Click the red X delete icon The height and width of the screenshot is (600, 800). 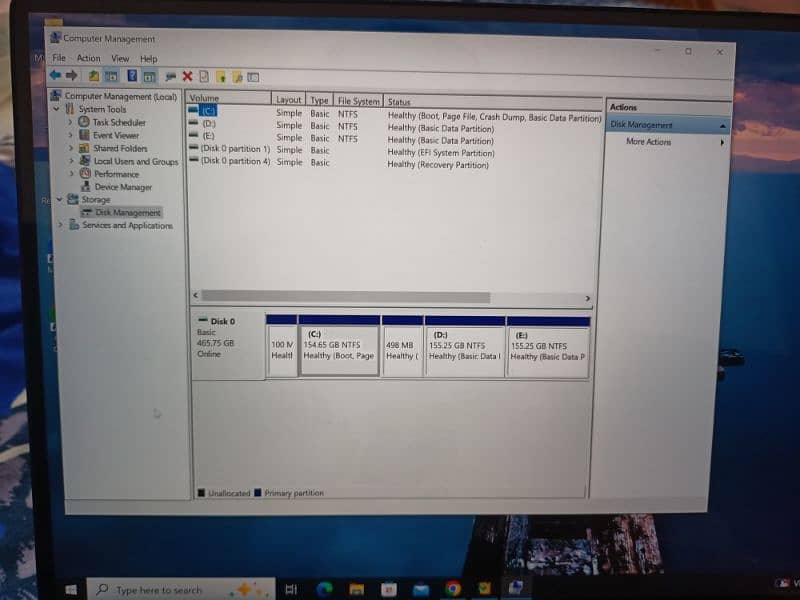coord(187,76)
